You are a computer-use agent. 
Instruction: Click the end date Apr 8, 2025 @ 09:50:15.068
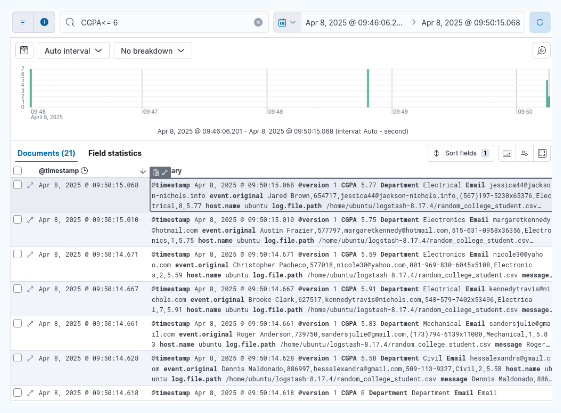tap(471, 23)
